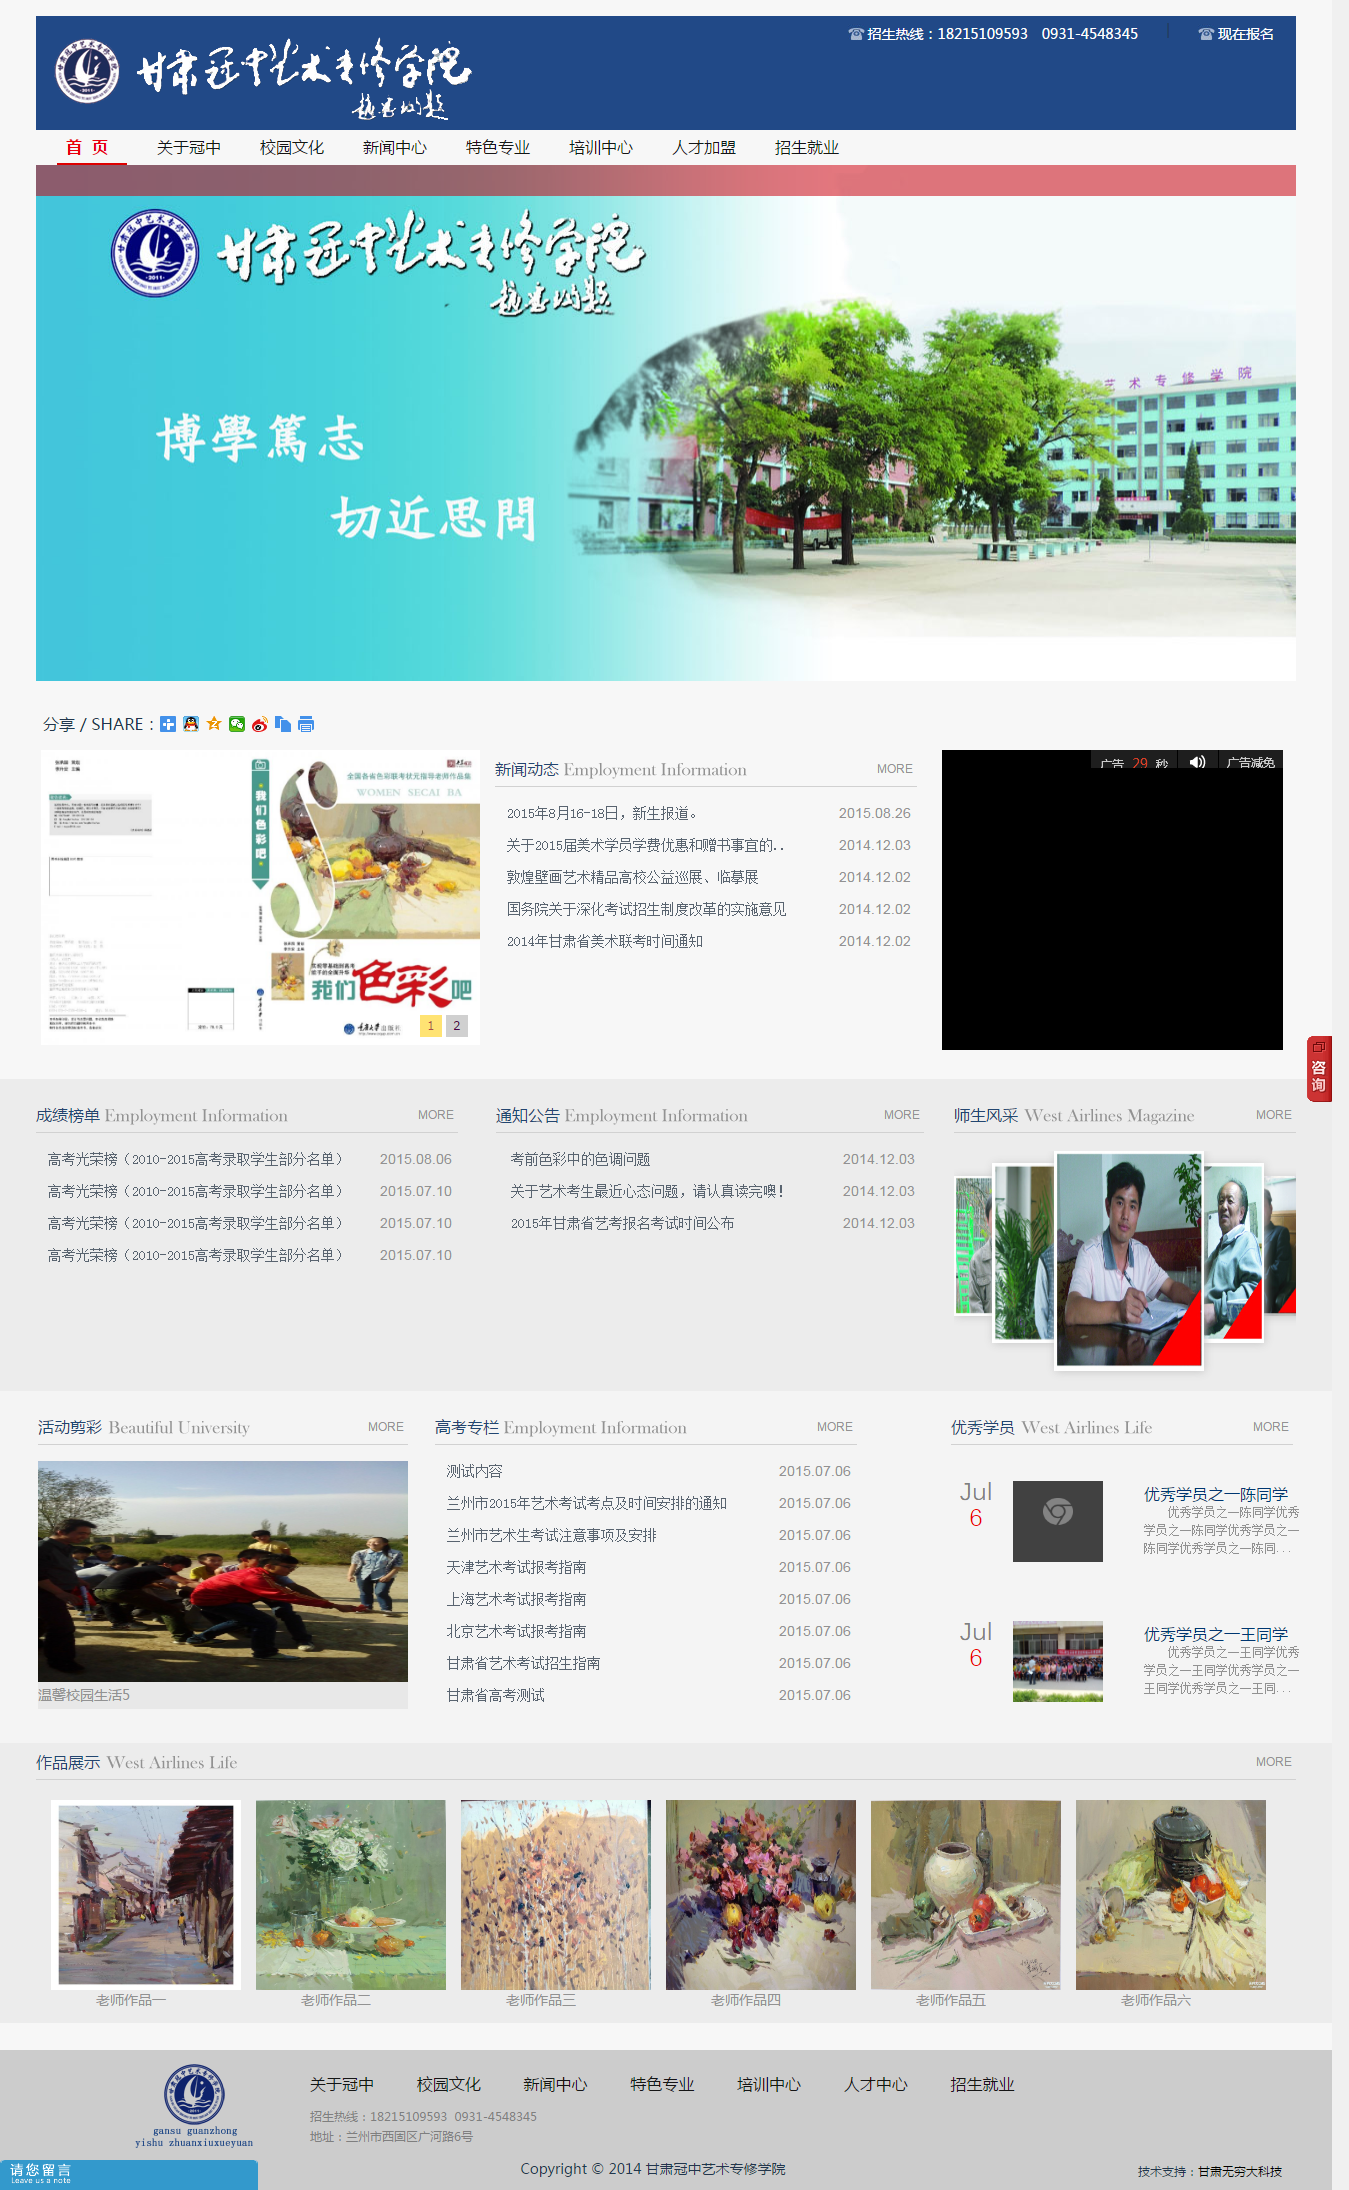Click the blue plus share-more icon

tap(168, 724)
